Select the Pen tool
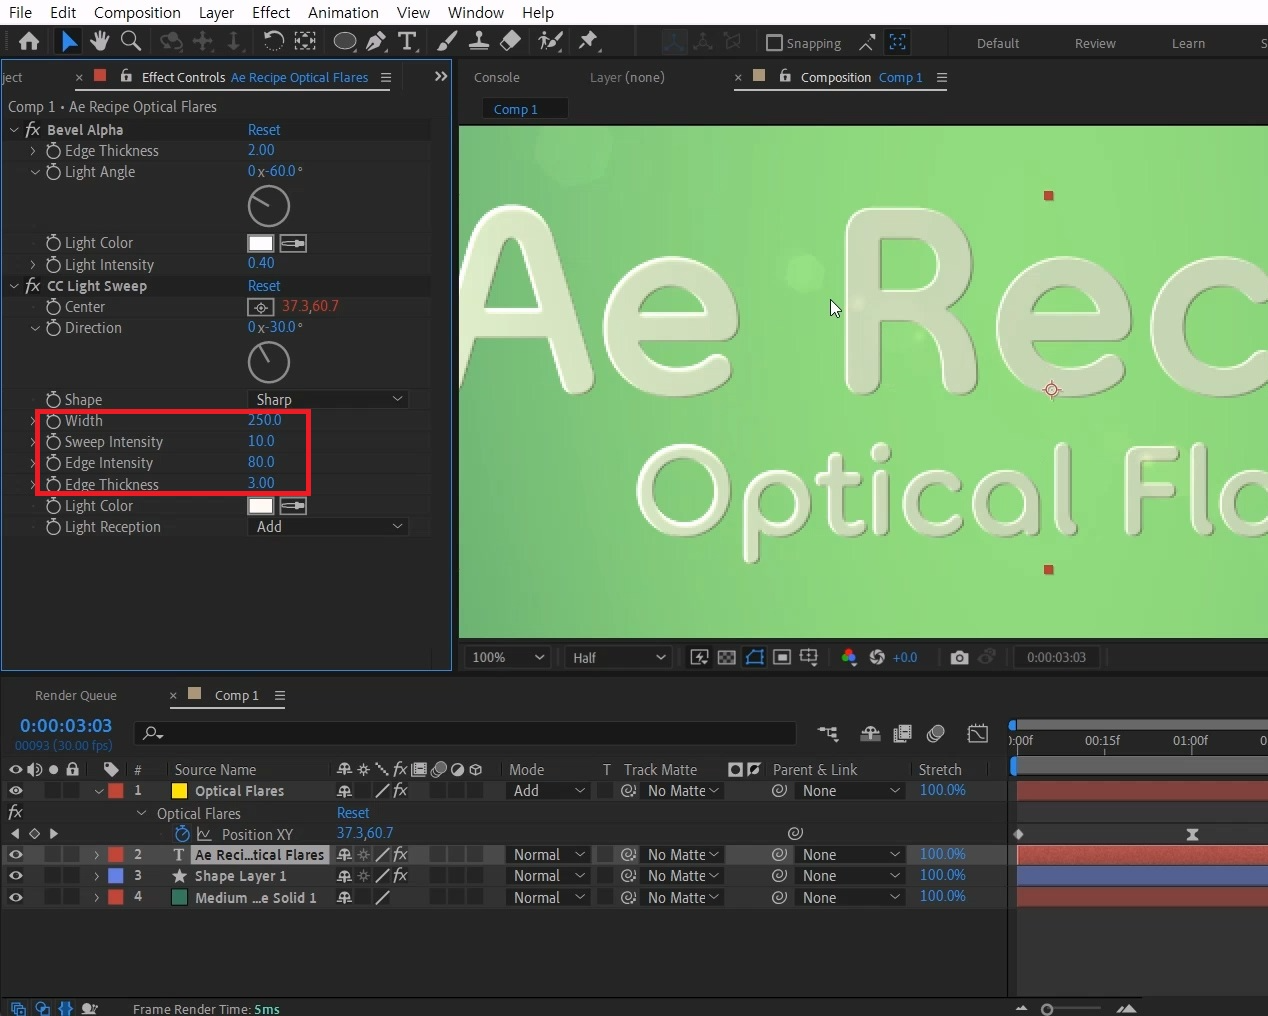Viewport: 1268px width, 1016px height. pyautogui.click(x=376, y=41)
